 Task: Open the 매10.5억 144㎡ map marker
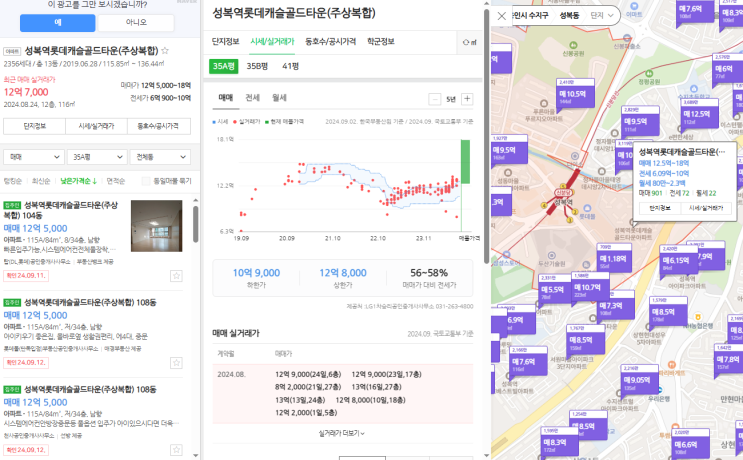(575, 93)
